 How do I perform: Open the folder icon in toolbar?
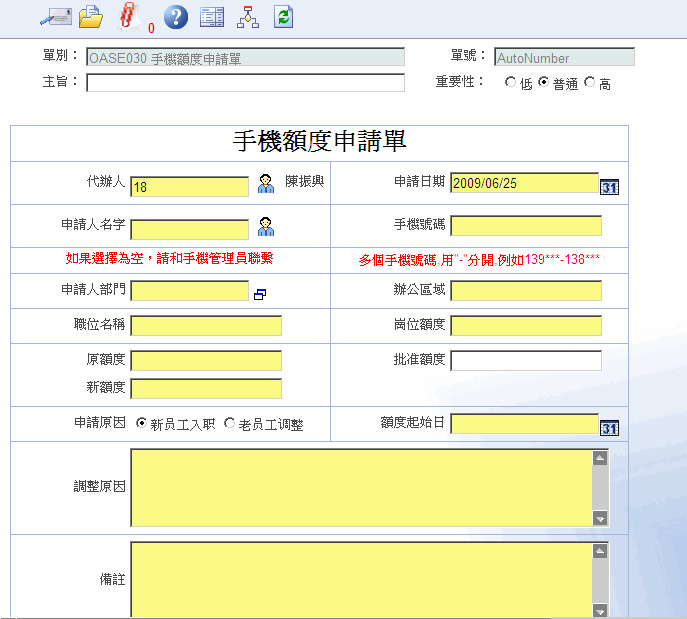[91, 16]
